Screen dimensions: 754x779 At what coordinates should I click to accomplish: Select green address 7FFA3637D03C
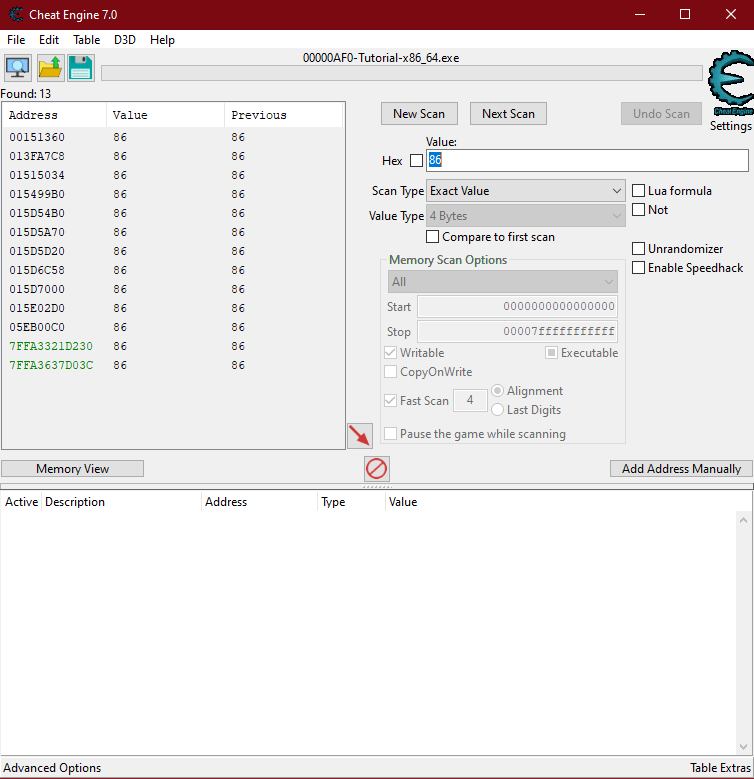(51, 365)
